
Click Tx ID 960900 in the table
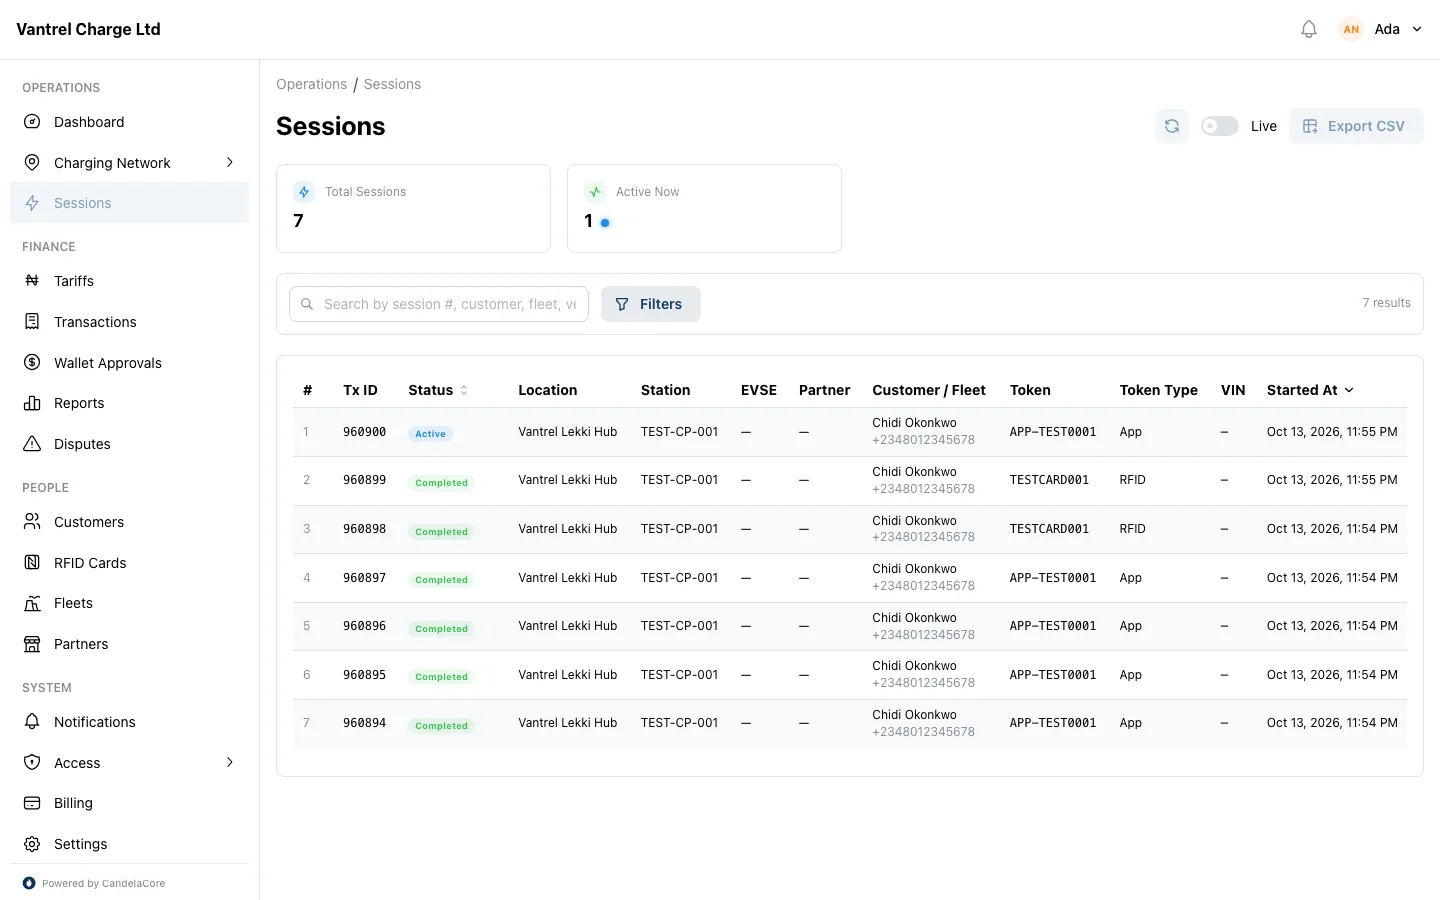point(364,432)
